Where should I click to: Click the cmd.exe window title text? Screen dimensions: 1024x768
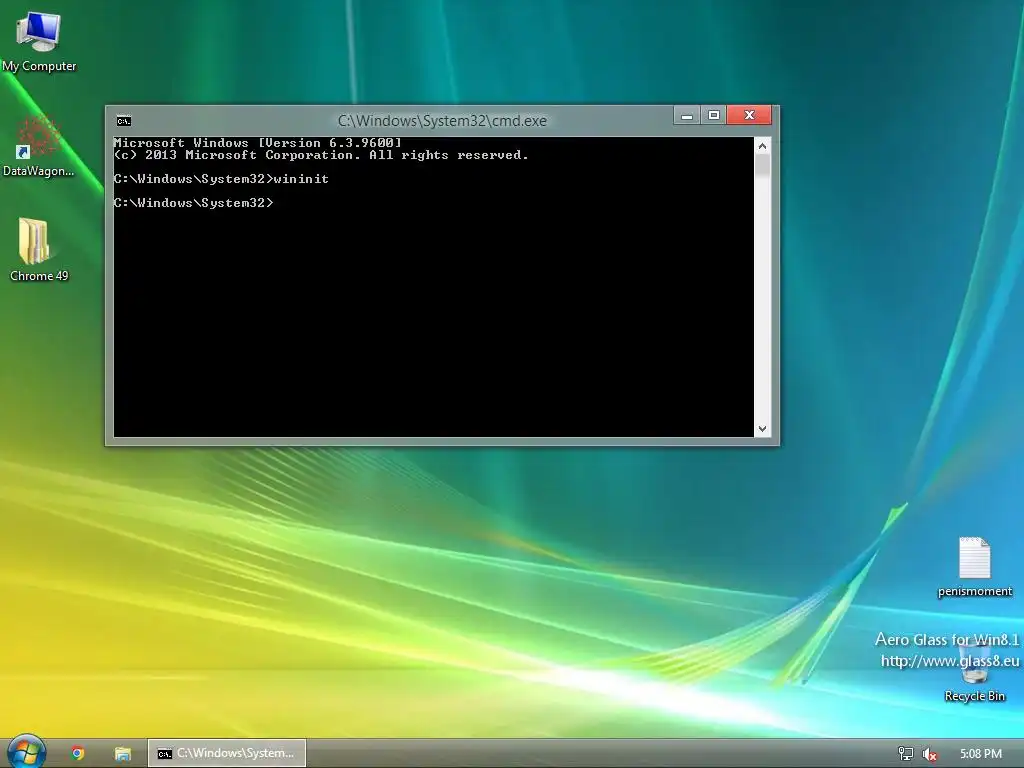tap(442, 121)
